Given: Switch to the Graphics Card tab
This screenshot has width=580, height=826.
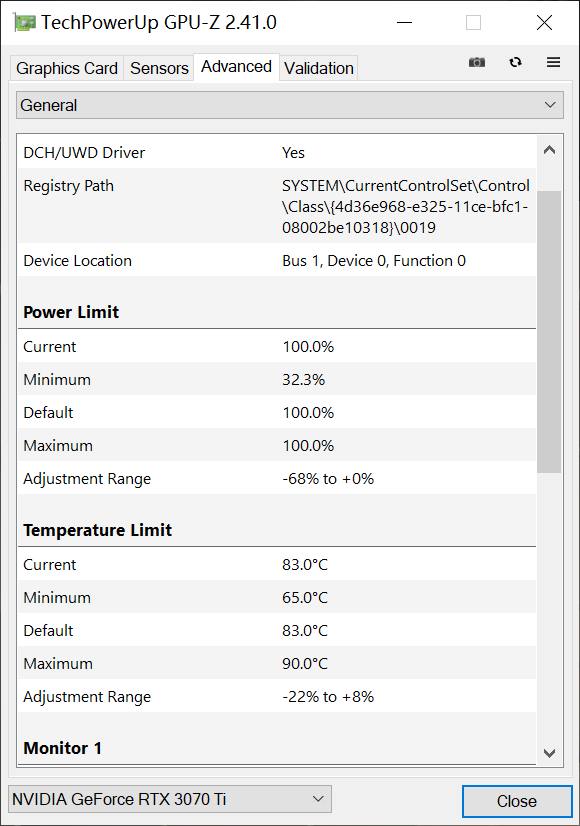Looking at the screenshot, I should coord(66,67).
